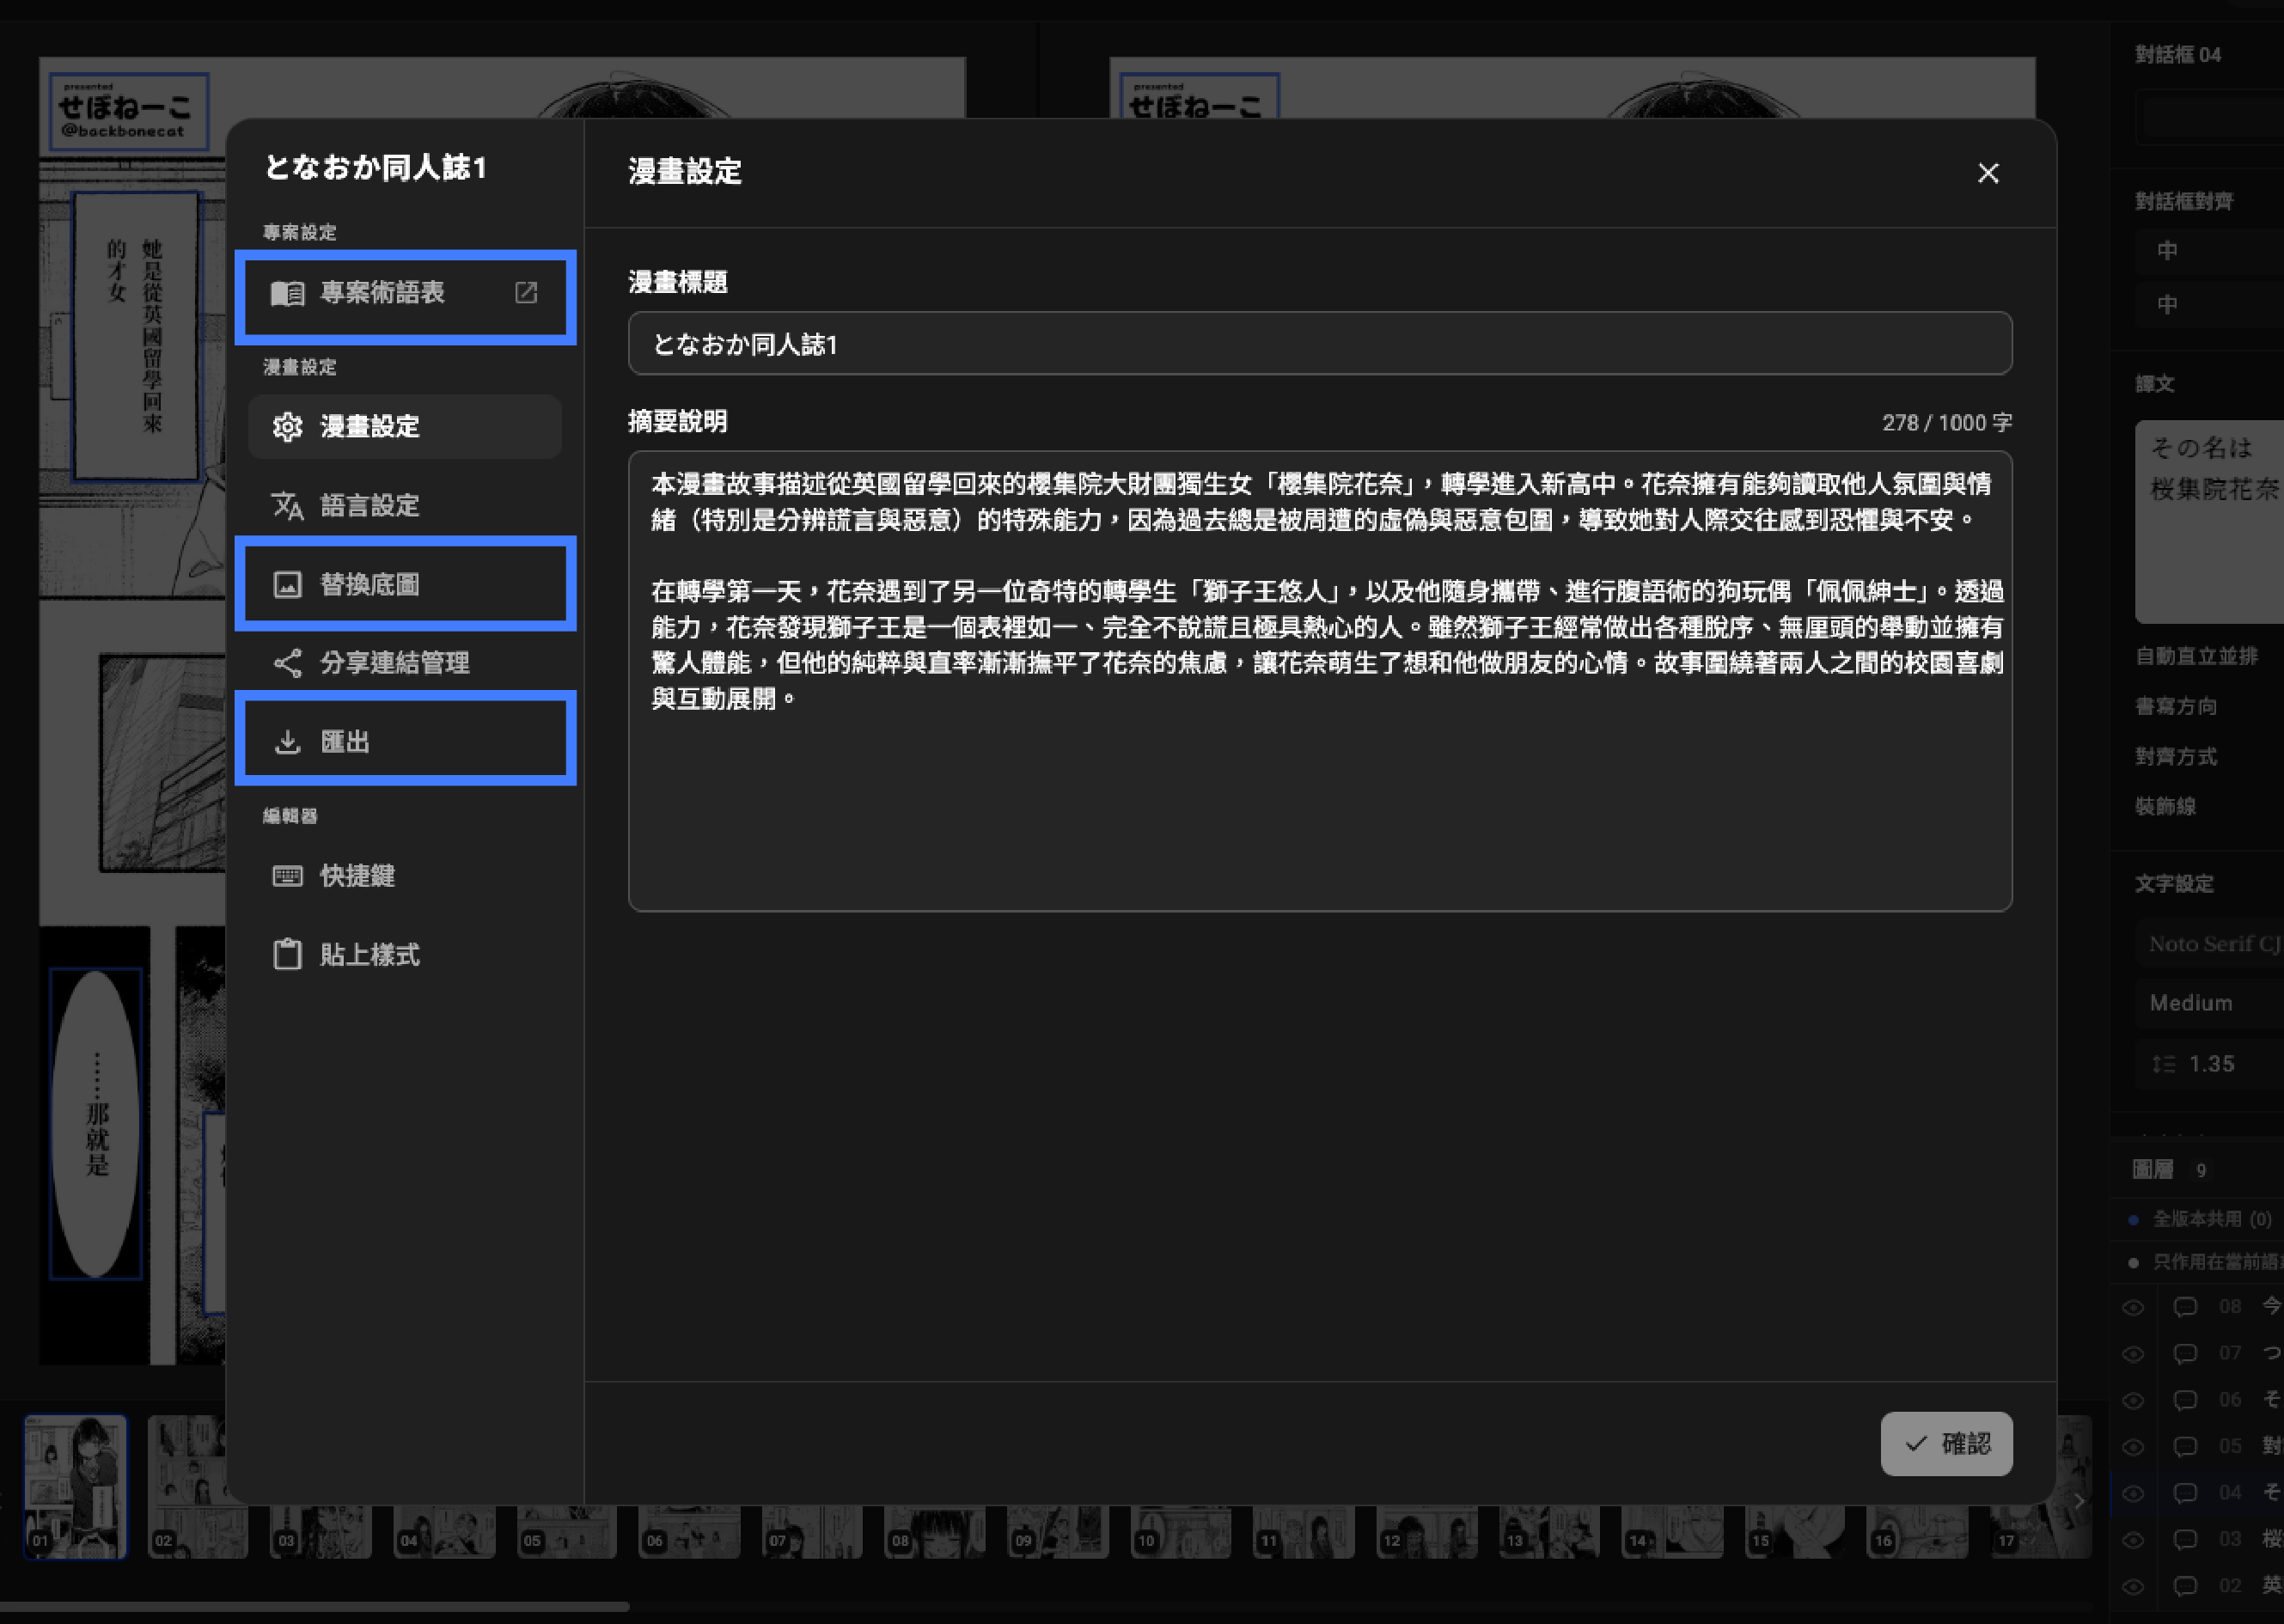Close the 漫畫設定 dialog
This screenshot has width=2284, height=1624.
1988,173
